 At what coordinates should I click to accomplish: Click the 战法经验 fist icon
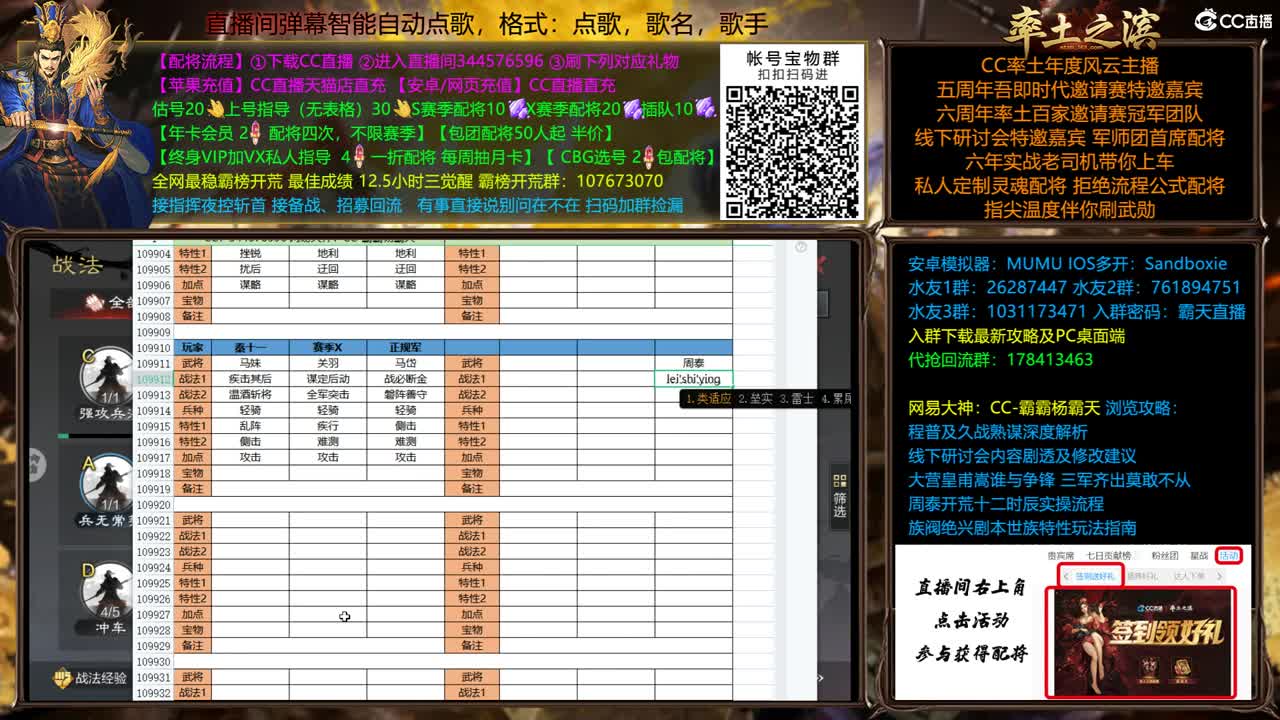[x=63, y=678]
